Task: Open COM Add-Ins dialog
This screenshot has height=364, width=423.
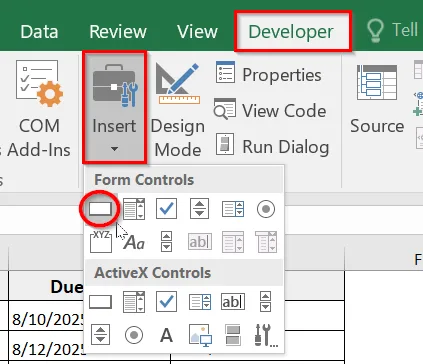Action: tap(39, 109)
